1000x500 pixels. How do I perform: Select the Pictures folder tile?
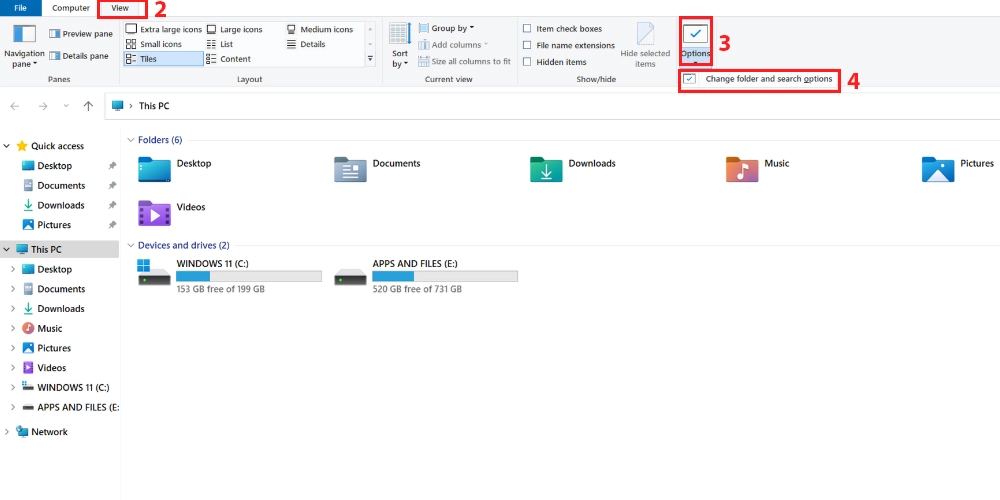click(957, 169)
